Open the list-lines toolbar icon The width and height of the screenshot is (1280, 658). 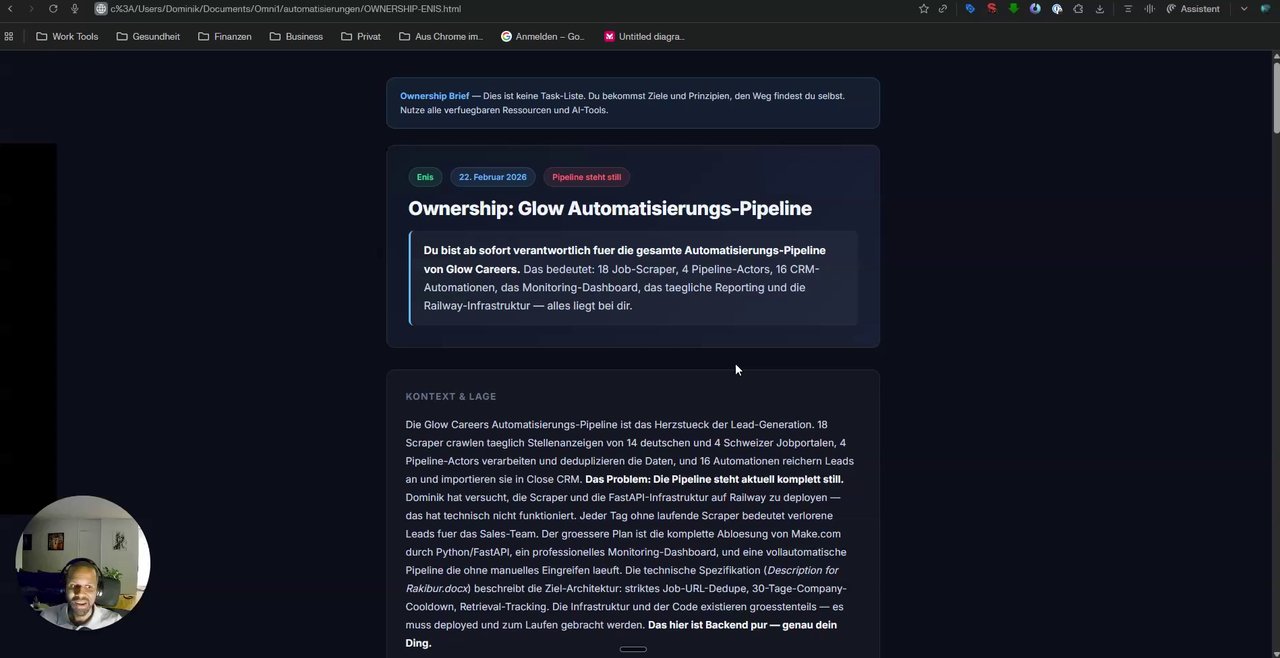click(1128, 9)
